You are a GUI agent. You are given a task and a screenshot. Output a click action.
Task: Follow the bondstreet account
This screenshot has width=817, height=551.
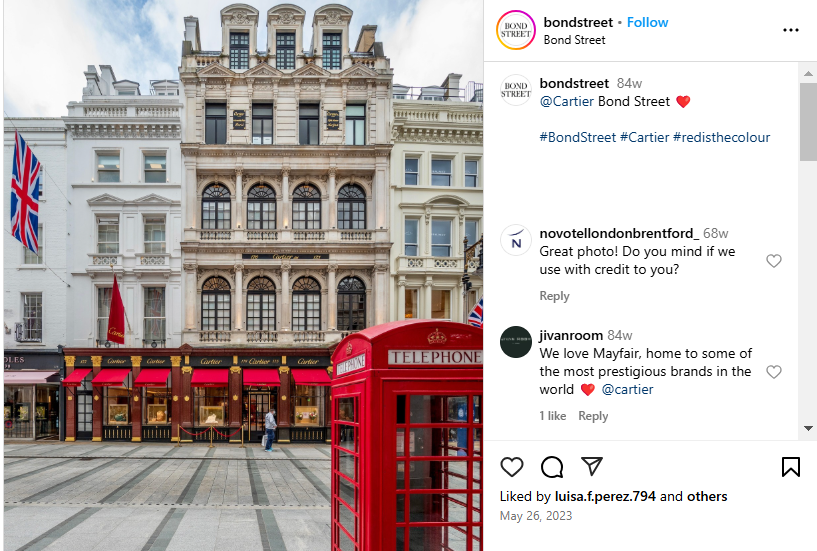click(x=647, y=22)
